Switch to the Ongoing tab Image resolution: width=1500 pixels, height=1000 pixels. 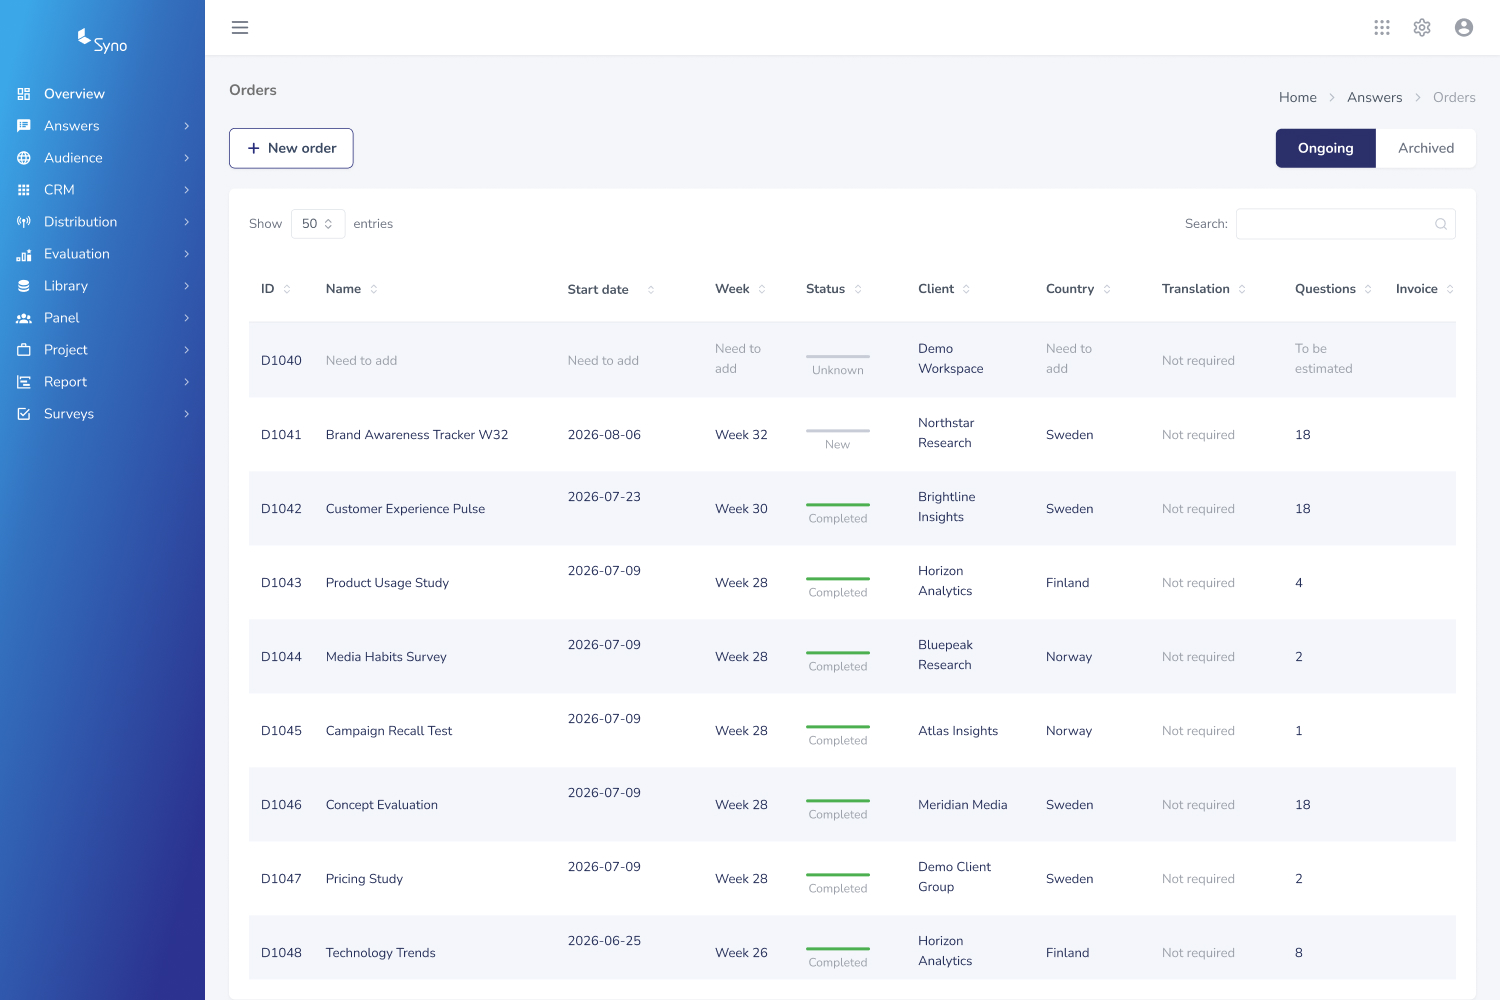coord(1326,148)
